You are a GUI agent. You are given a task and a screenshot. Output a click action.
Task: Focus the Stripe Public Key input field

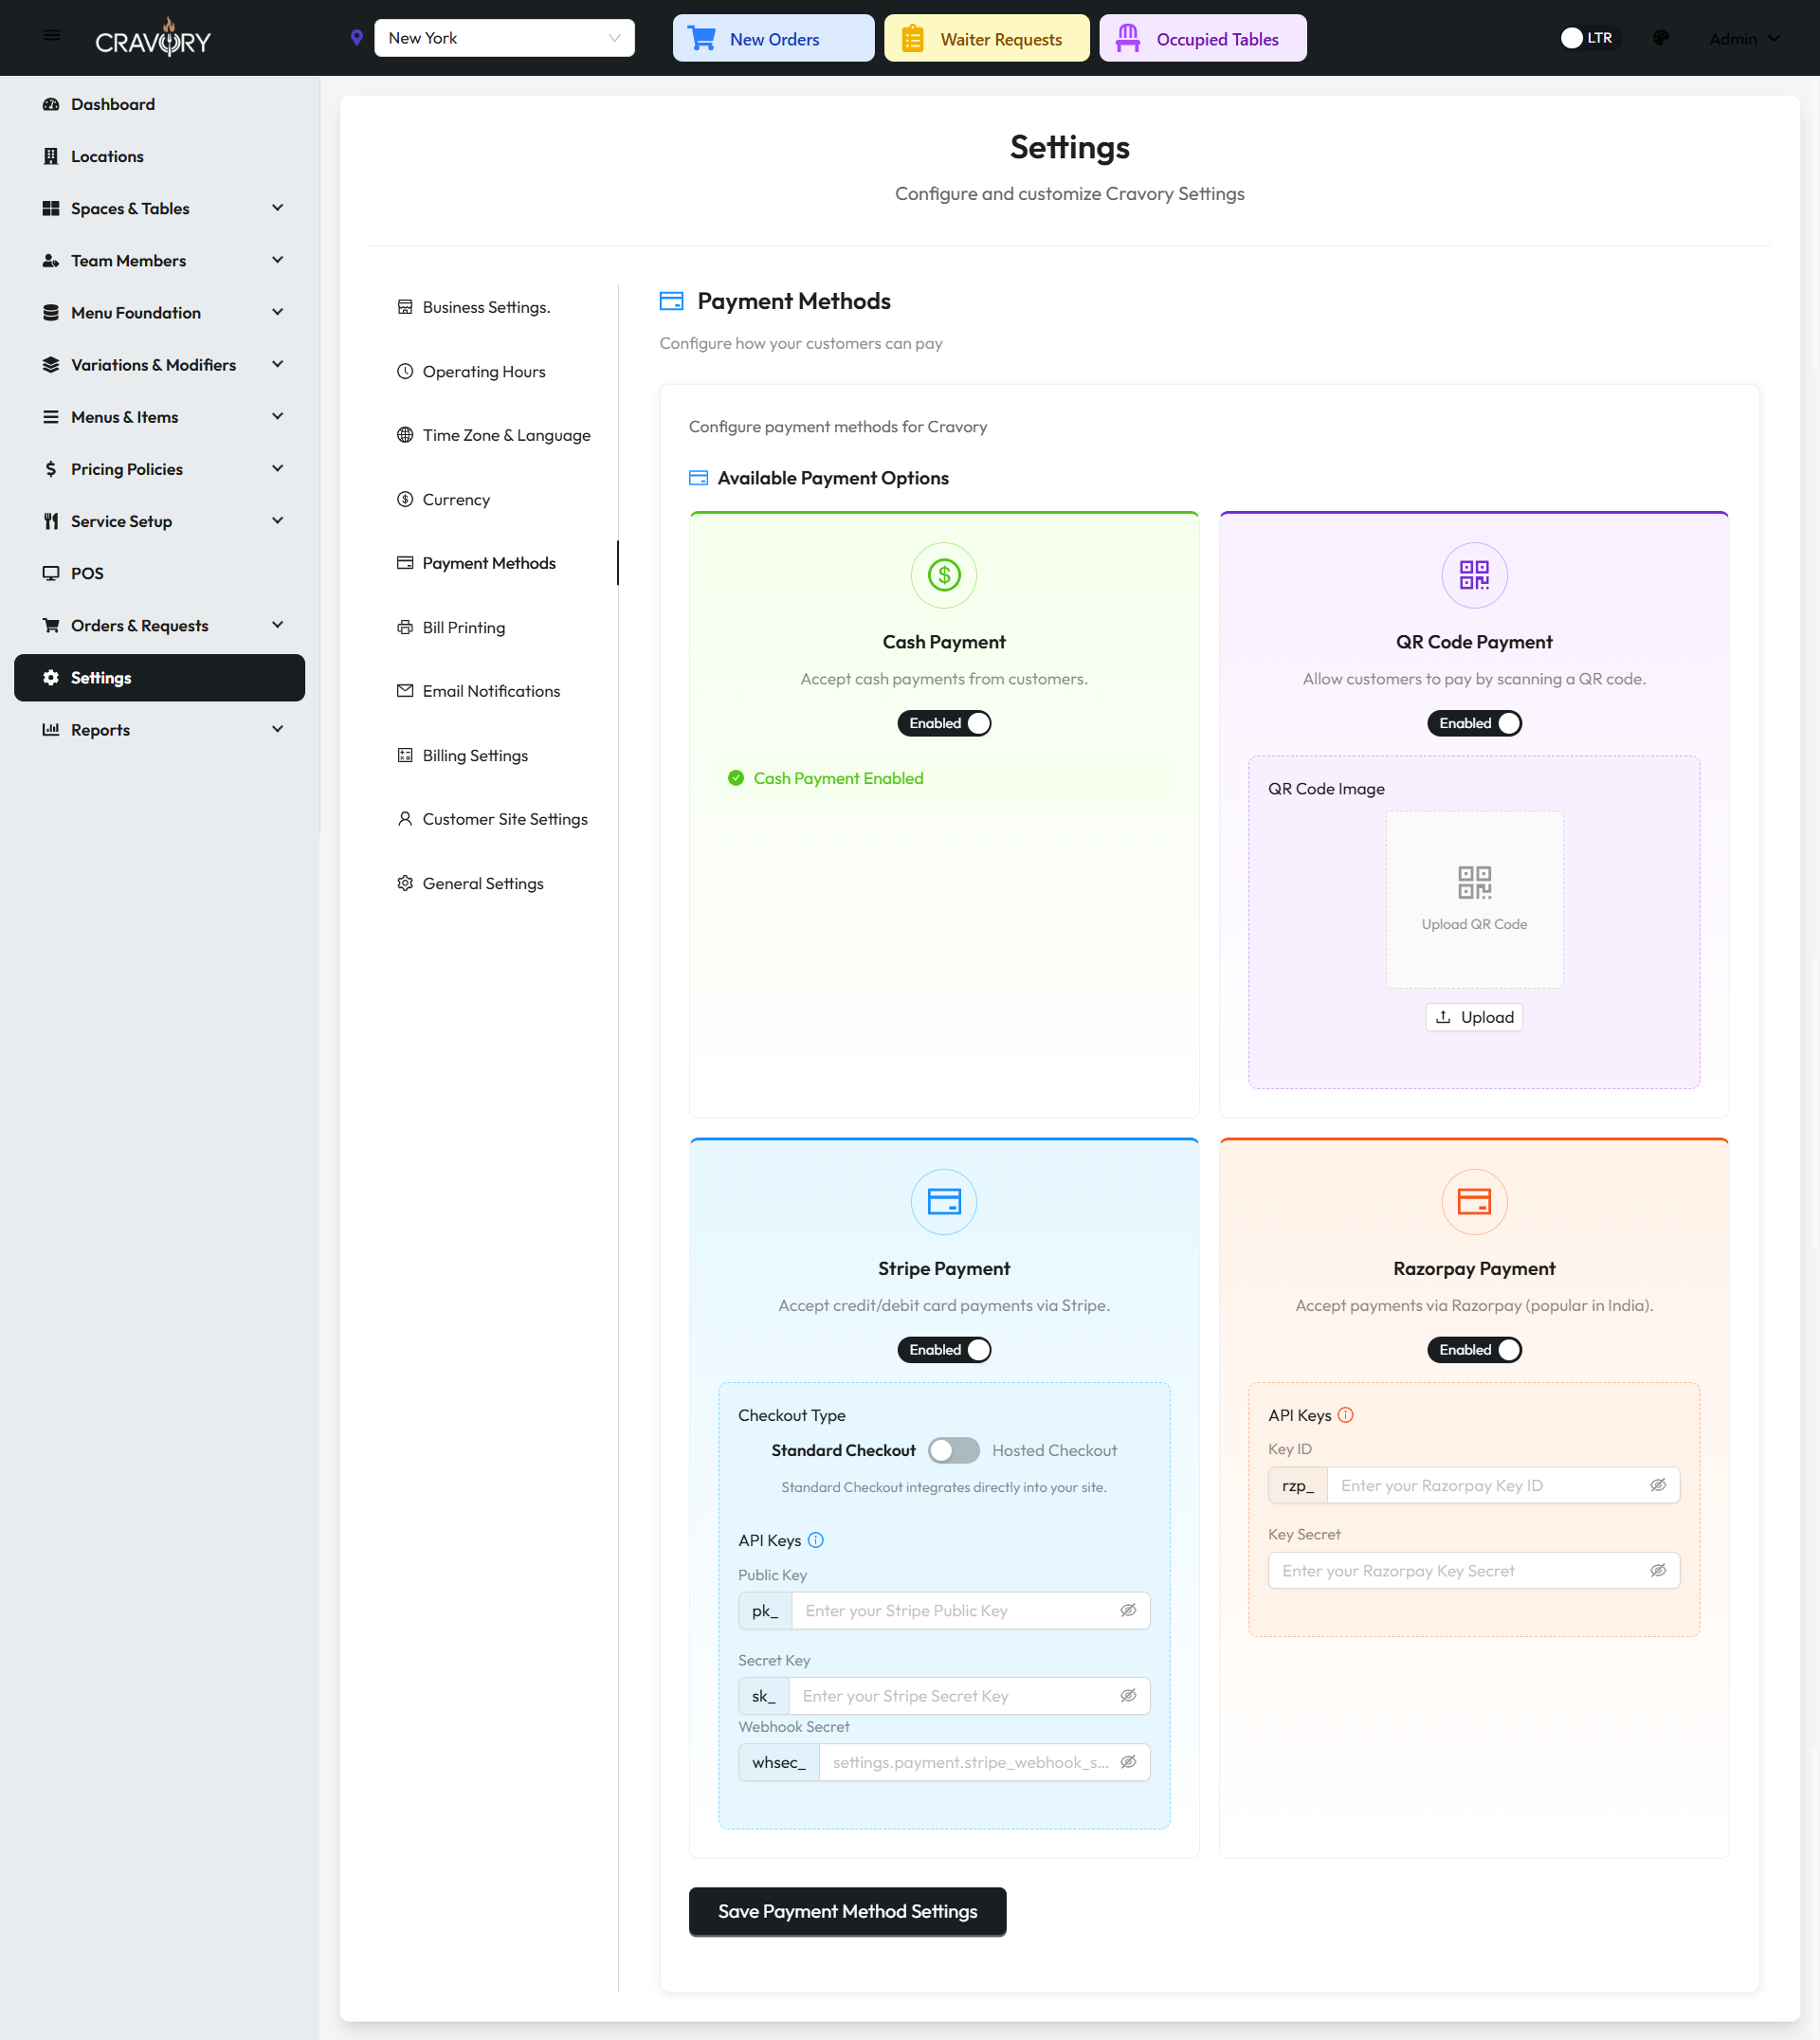pos(958,1610)
